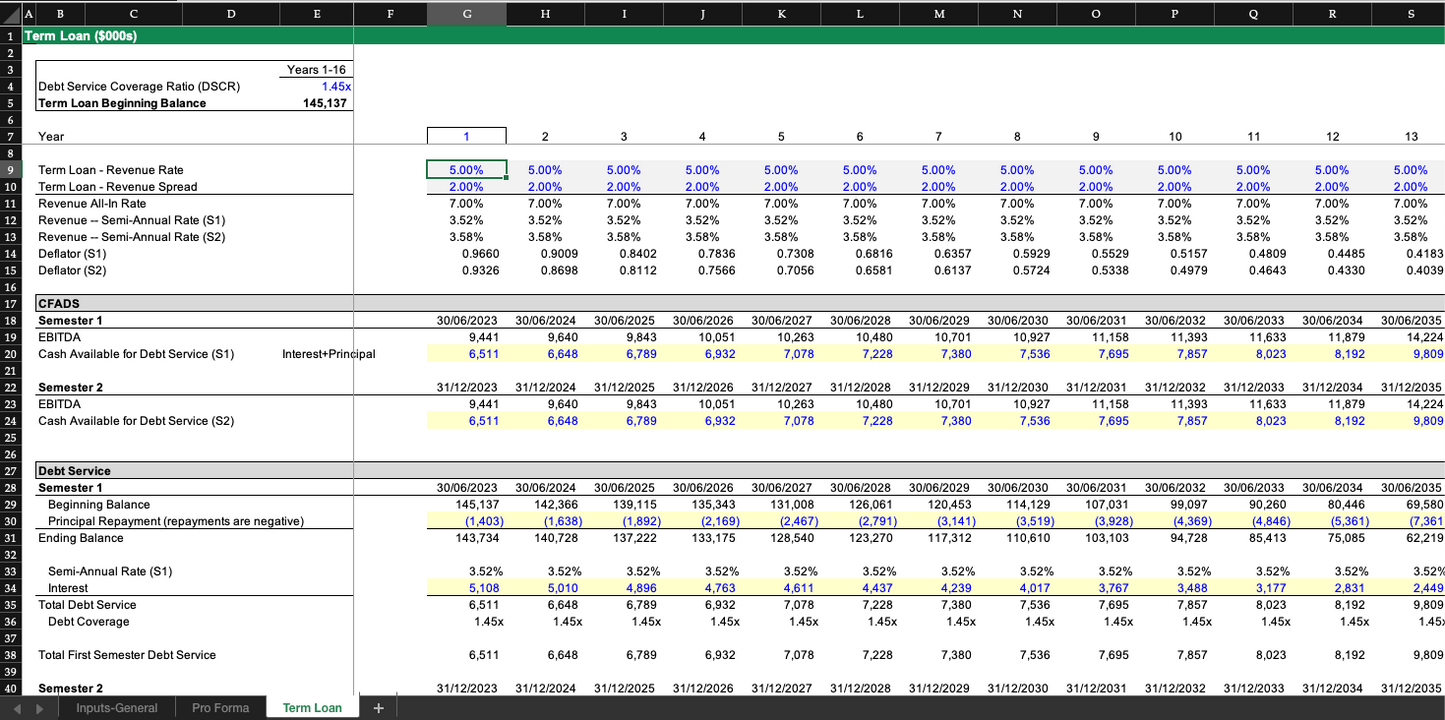The width and height of the screenshot is (1445, 720).
Task: Select the Term Loan sheet tab
Action: [311, 708]
